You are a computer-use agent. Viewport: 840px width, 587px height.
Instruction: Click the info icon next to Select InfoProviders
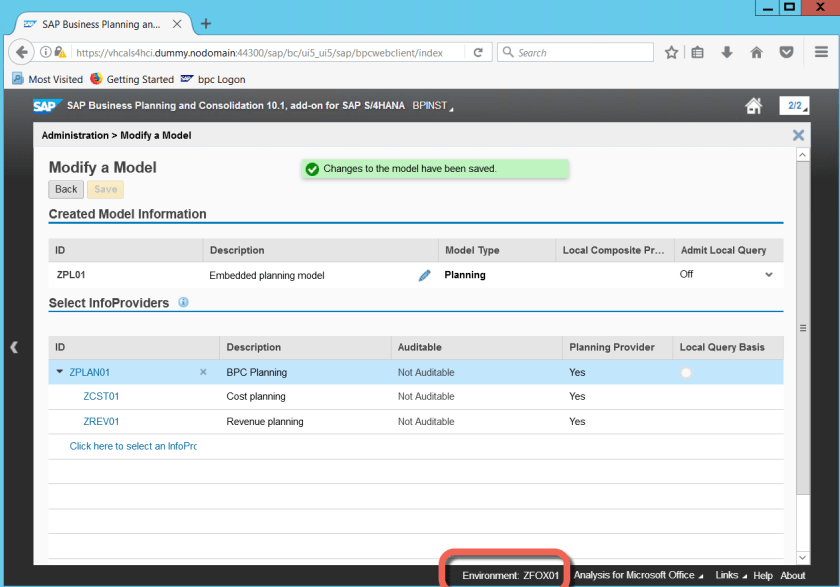pyautogui.click(x=184, y=302)
